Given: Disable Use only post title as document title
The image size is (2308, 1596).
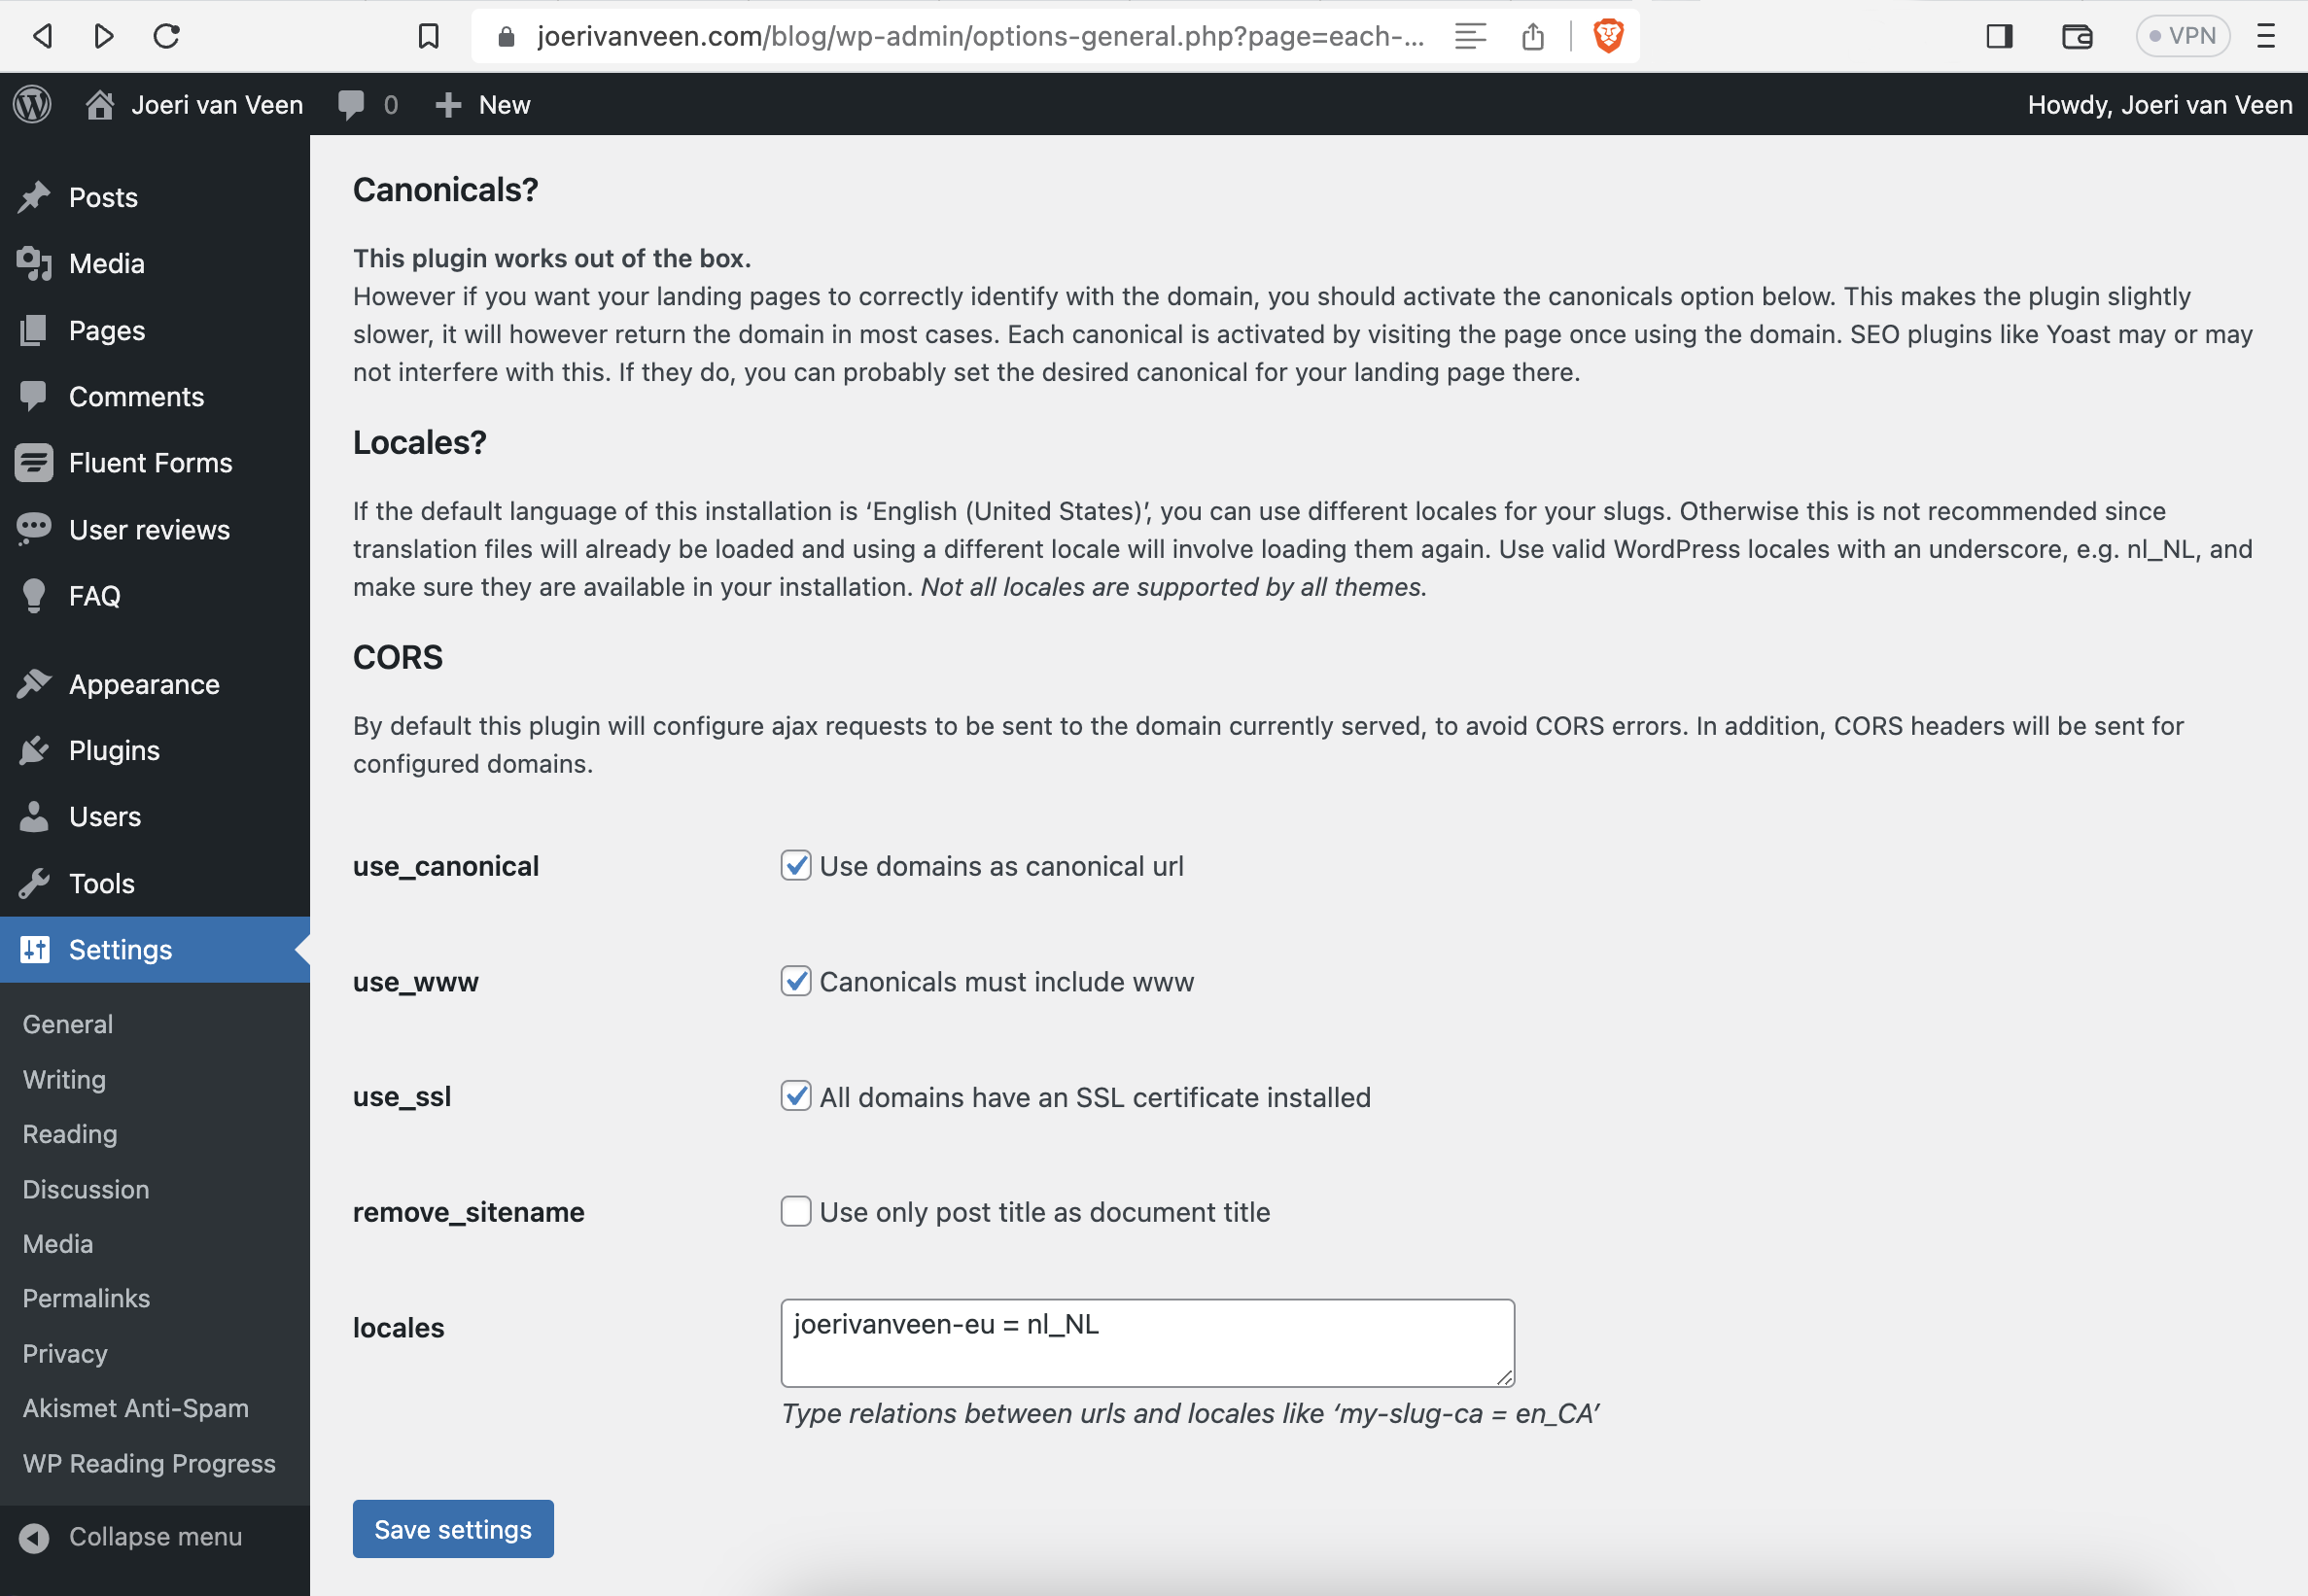Looking at the screenshot, I should pyautogui.click(x=796, y=1212).
